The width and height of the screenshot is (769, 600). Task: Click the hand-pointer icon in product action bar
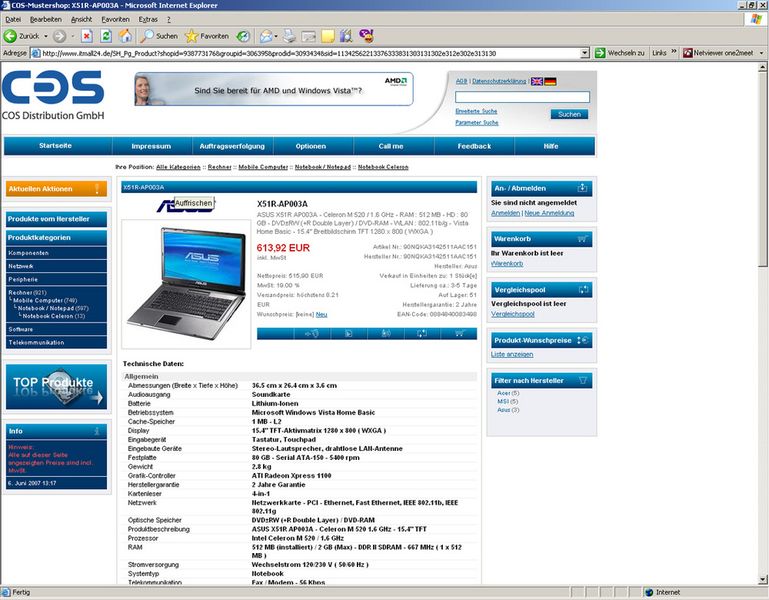click(312, 334)
